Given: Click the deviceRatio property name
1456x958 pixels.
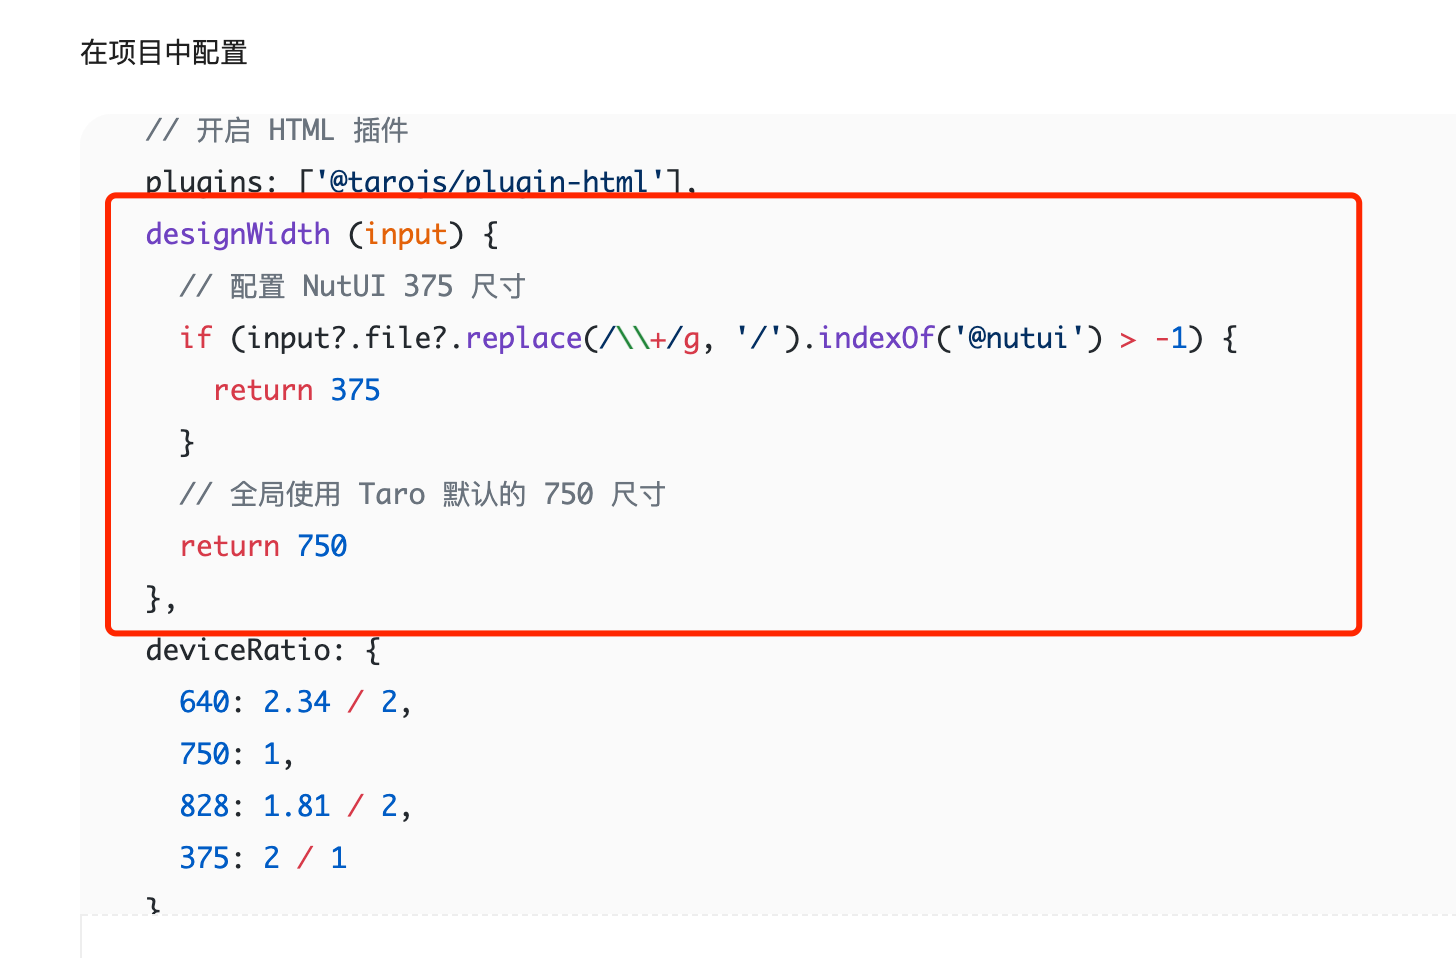Looking at the screenshot, I should point(238,650).
